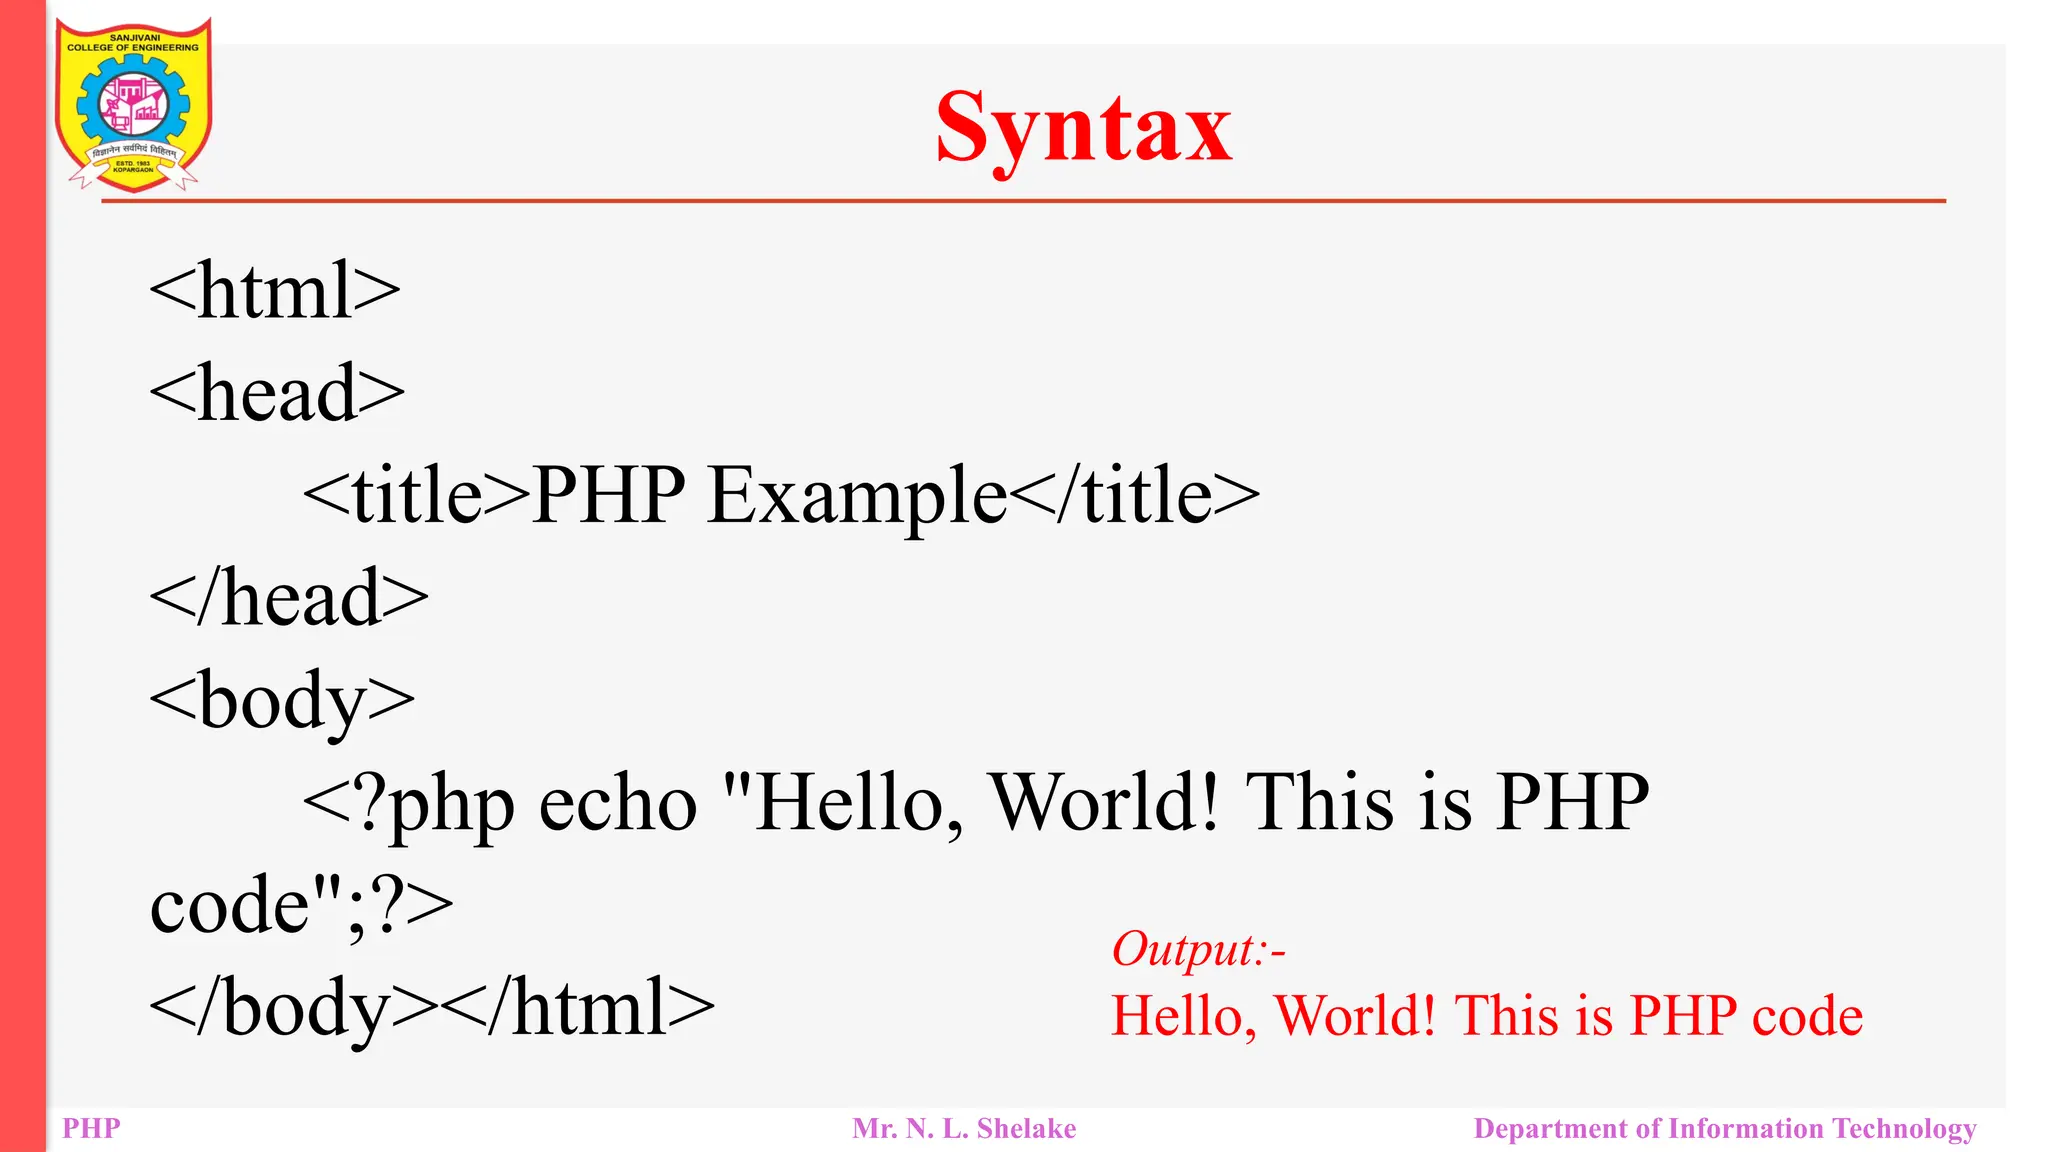Viewport: 2048px width, 1152px height.
Task: Click the Sanjivani College of Engineering logo
Action: [x=133, y=105]
